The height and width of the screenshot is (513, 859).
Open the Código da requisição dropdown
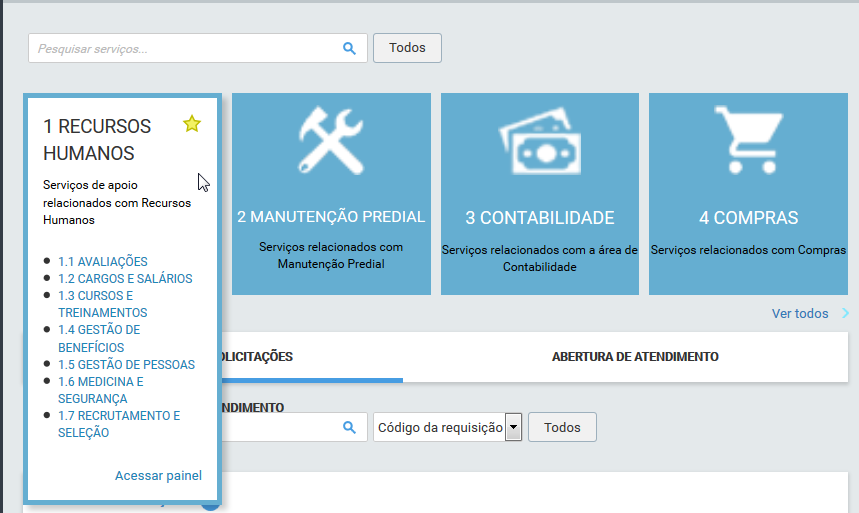coord(513,427)
